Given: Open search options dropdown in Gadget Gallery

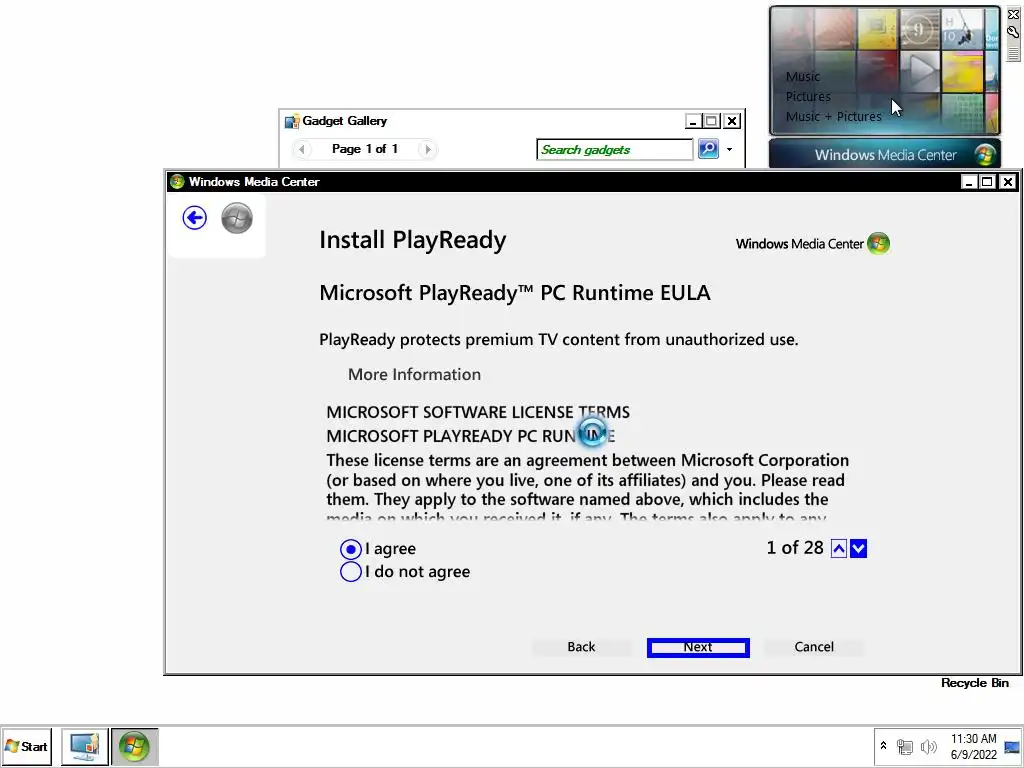Looking at the screenshot, I should pos(729,150).
